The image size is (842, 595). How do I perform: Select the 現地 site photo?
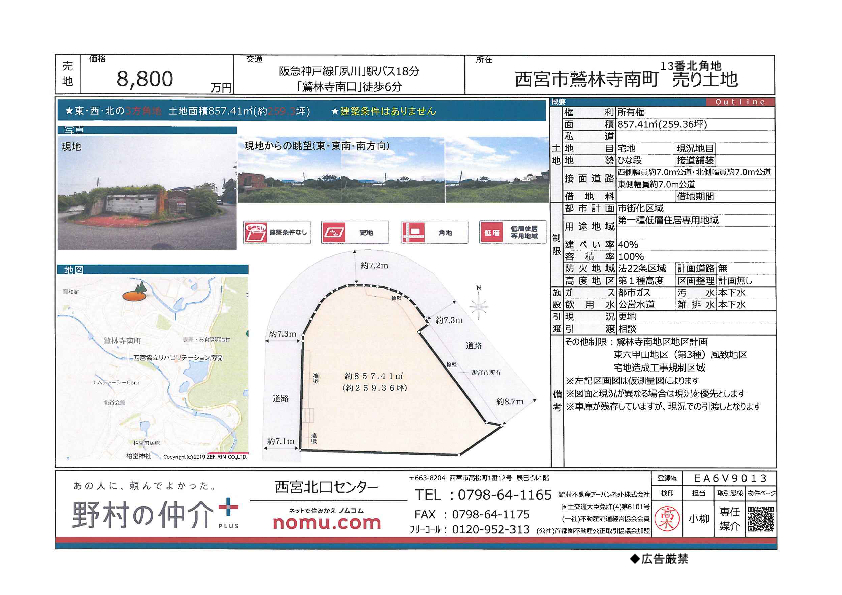point(146,194)
